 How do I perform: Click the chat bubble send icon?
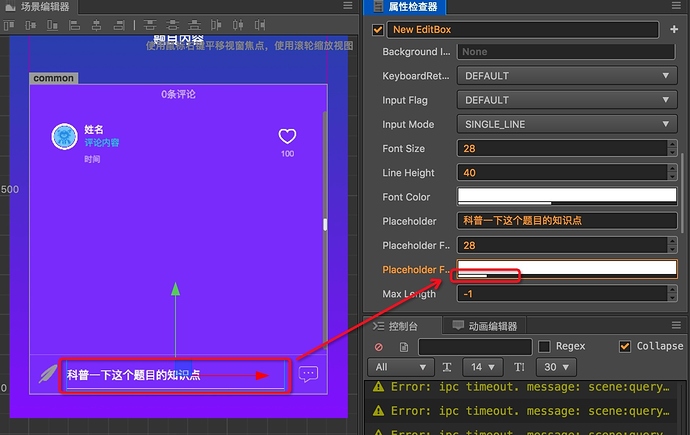[x=308, y=374]
